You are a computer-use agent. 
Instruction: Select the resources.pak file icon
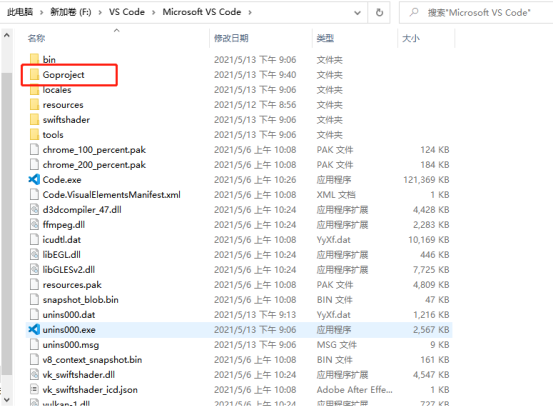click(34, 285)
